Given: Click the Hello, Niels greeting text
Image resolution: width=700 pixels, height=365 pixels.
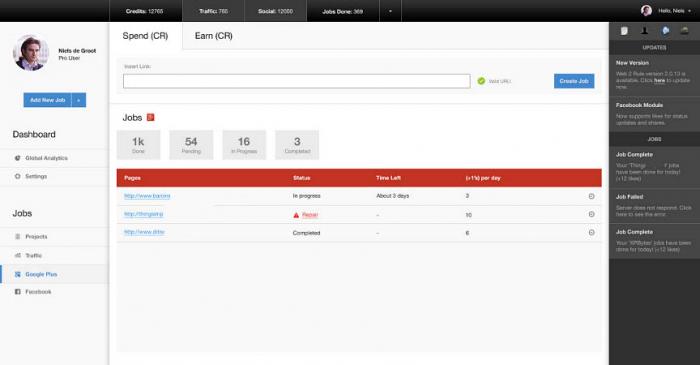Looking at the screenshot, I should pyautogui.click(x=671, y=11).
